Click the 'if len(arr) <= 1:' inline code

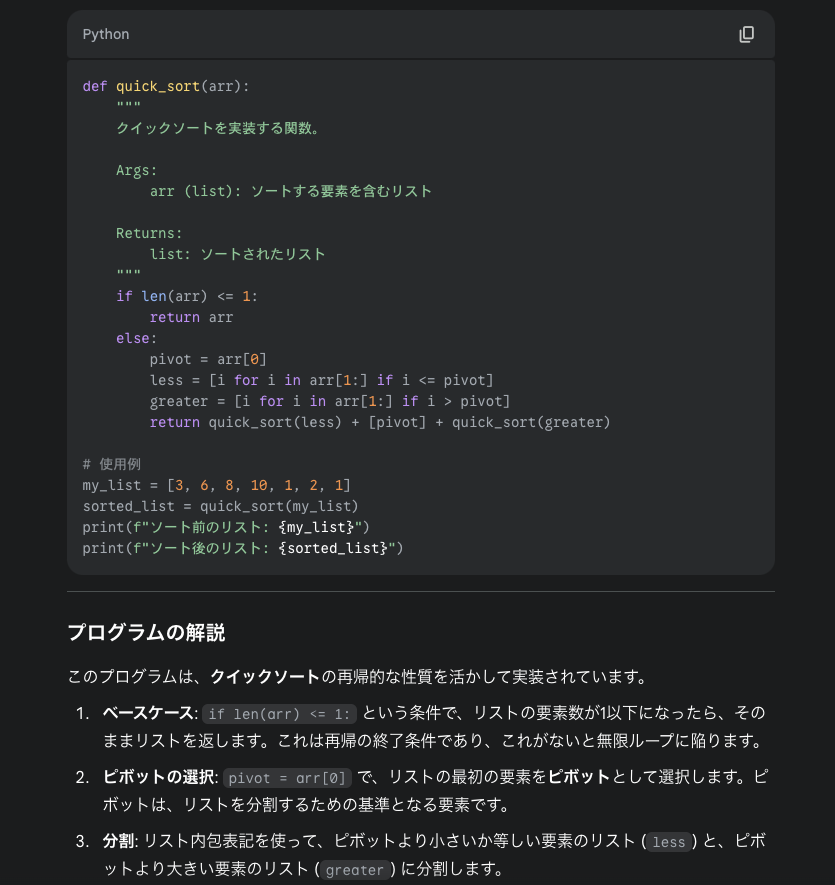point(279,714)
